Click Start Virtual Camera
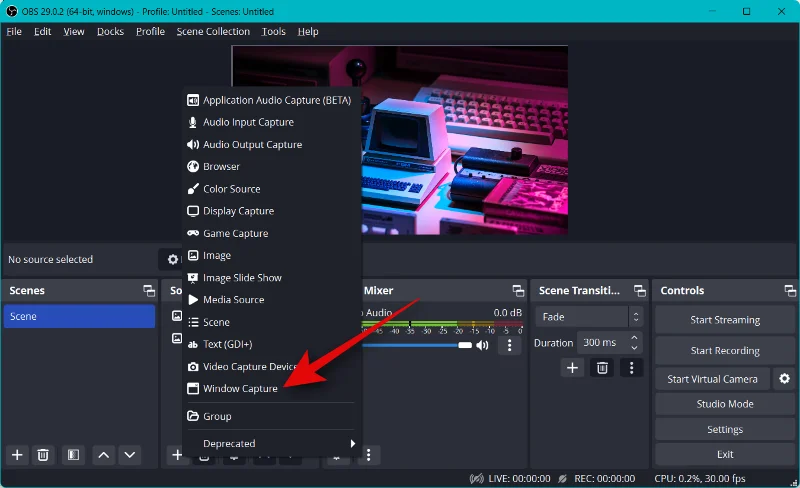The width and height of the screenshot is (800, 488). tap(712, 379)
